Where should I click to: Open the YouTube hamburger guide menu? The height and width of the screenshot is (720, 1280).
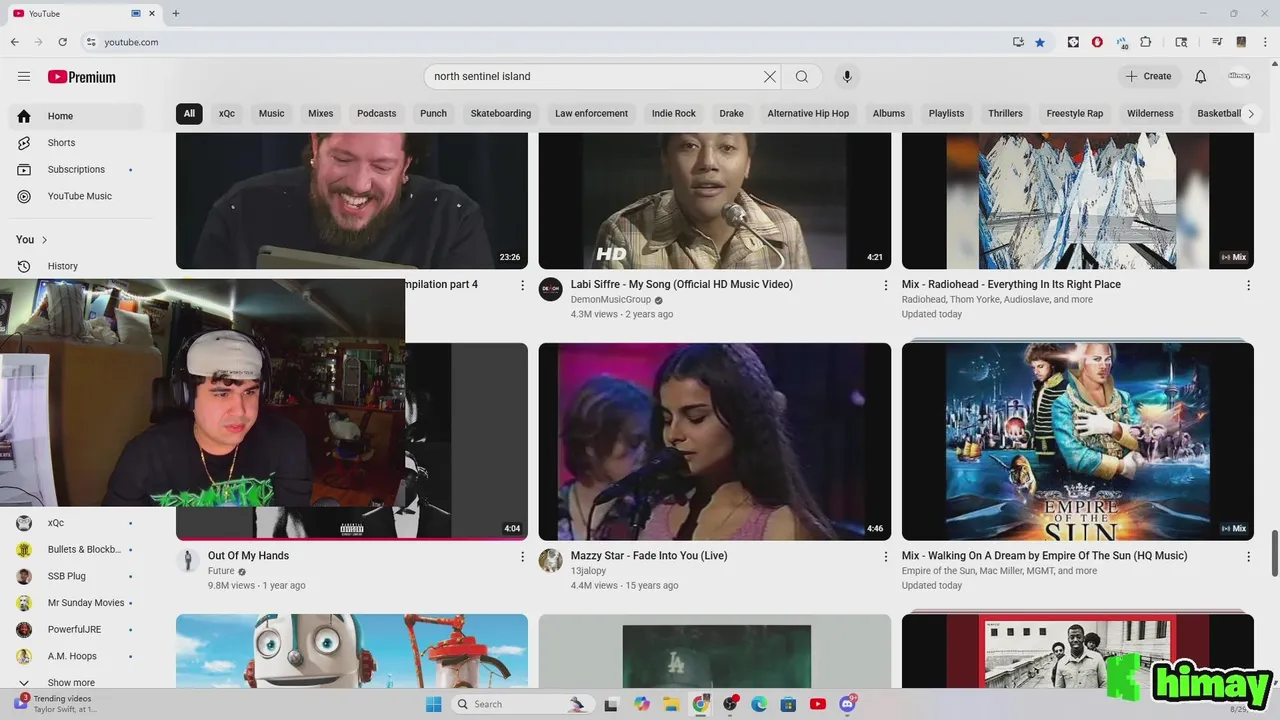(24, 77)
